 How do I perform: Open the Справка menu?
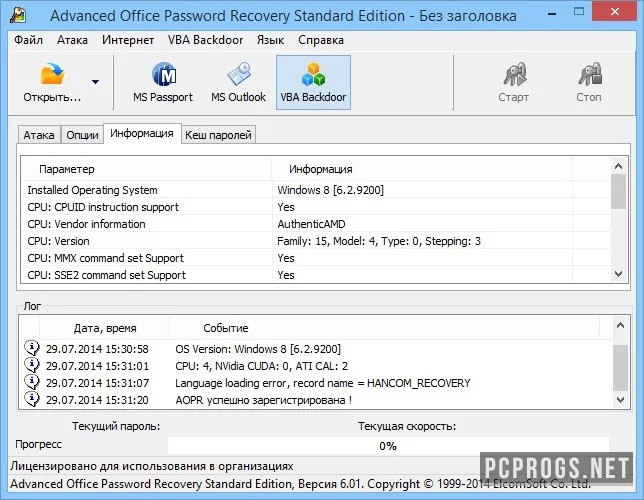321,40
